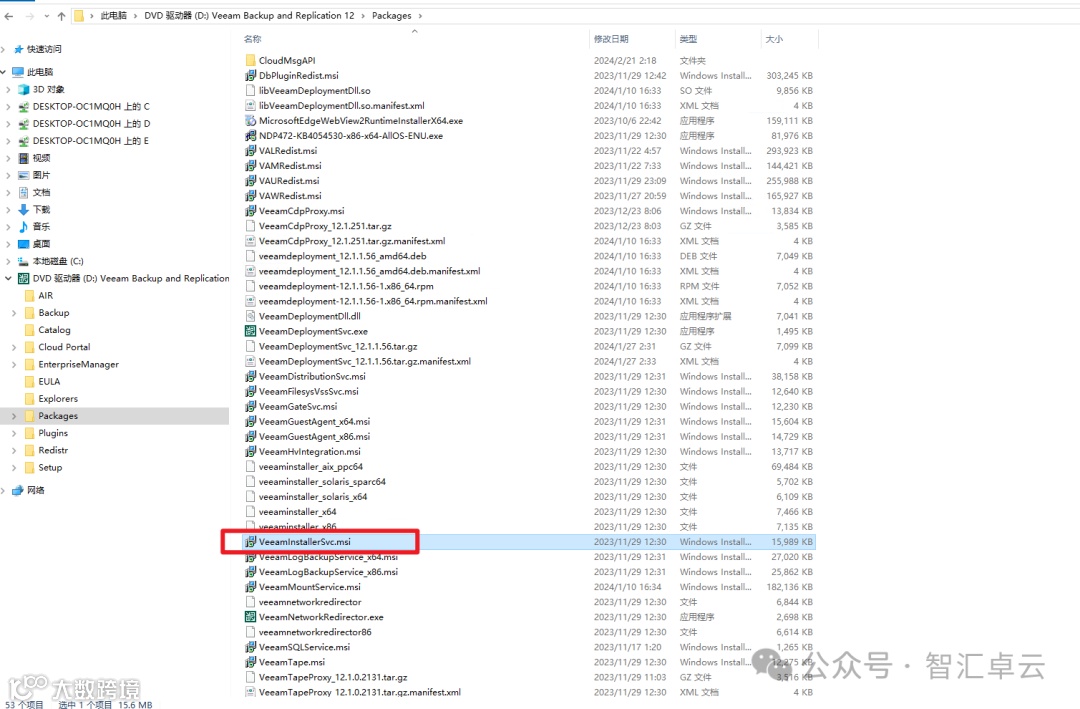The image size is (1080, 709).
Task: Click the Packages folder icon in tree
Action: click(x=30, y=416)
